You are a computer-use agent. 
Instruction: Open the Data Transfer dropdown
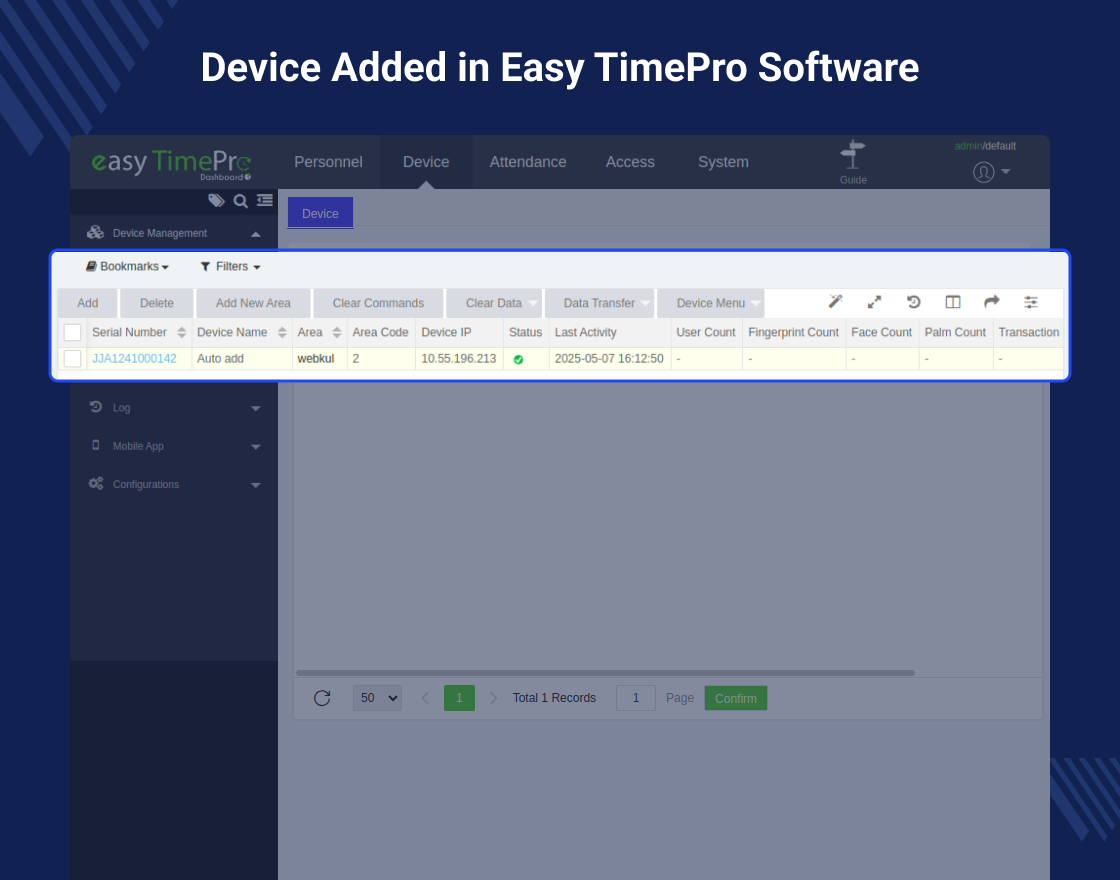pos(599,303)
